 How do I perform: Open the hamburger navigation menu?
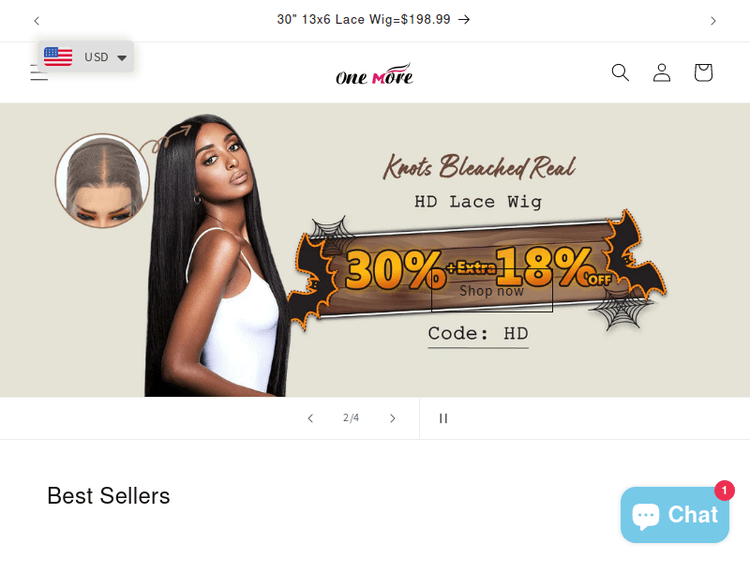(x=39, y=73)
